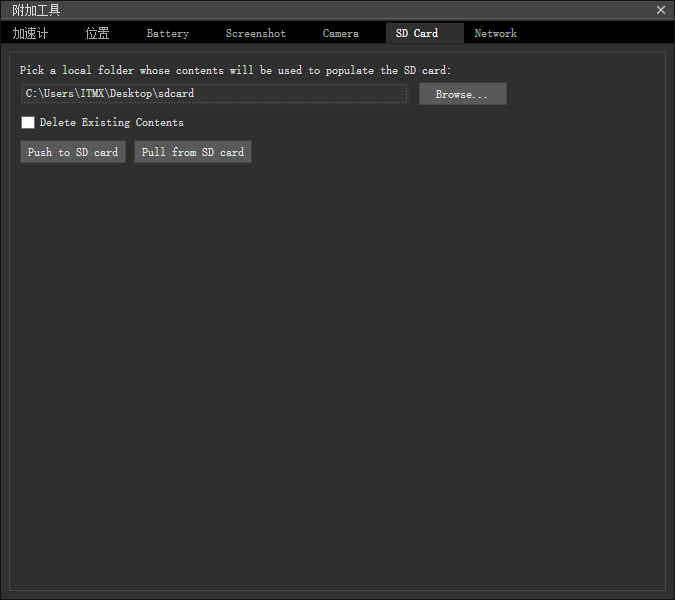Click the "Delete Existing Contents" label text

click(112, 123)
